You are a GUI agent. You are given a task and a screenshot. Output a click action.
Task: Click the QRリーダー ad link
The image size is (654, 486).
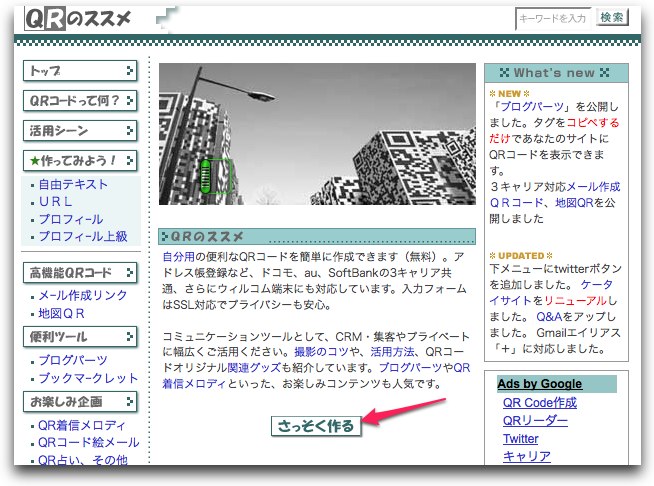[x=535, y=421]
